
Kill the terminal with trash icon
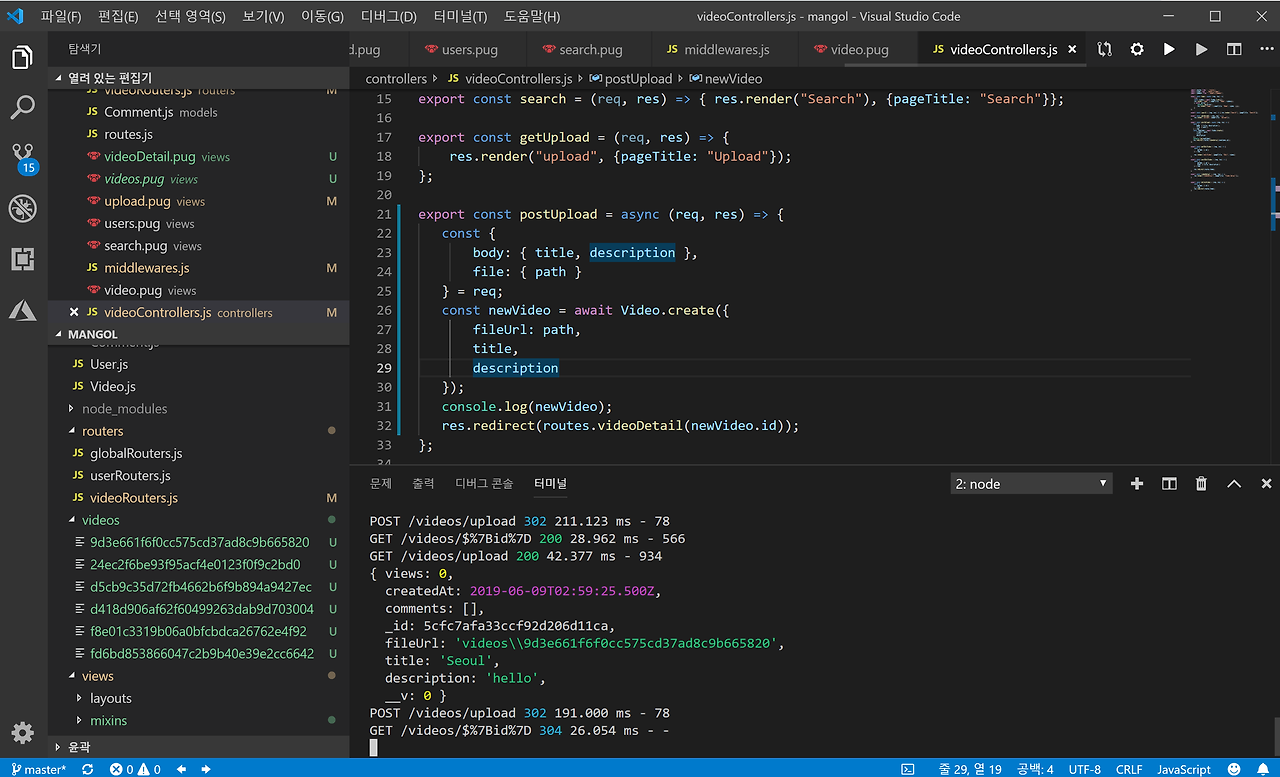tap(1201, 484)
